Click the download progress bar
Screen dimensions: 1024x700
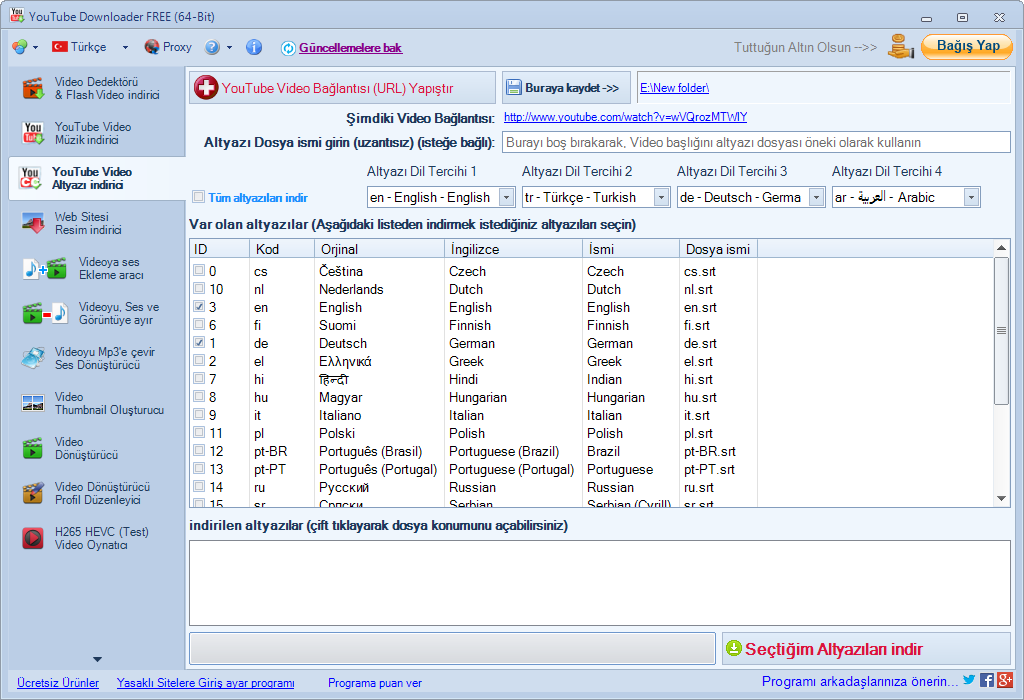click(x=452, y=648)
